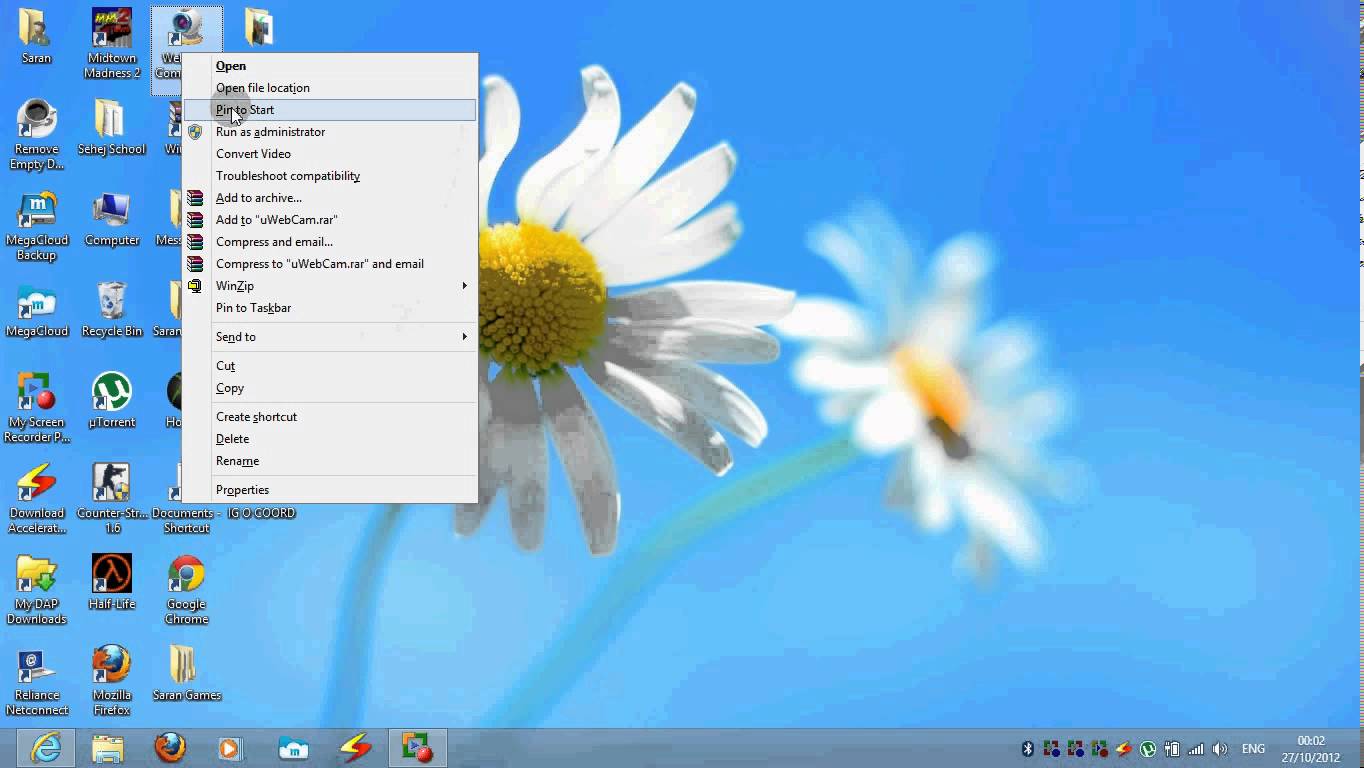Click the µTorrent system tray icon
The image size is (1364, 768).
point(1148,749)
